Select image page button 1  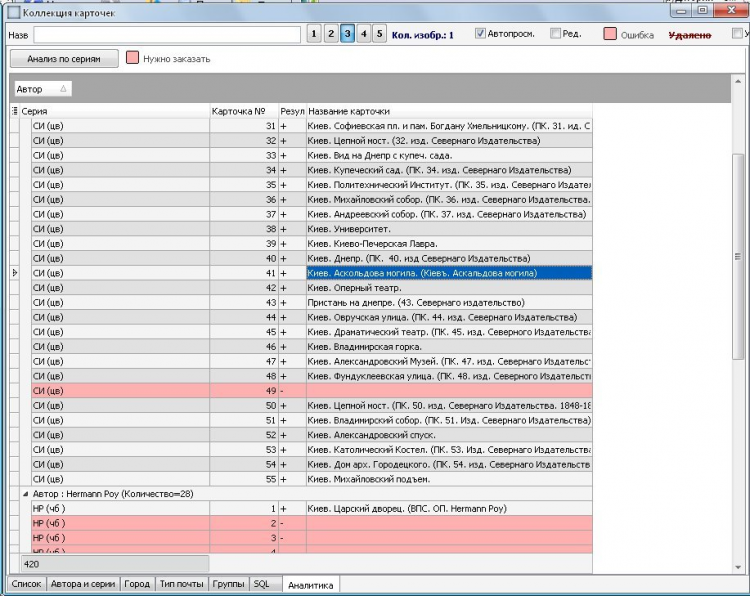(x=314, y=34)
